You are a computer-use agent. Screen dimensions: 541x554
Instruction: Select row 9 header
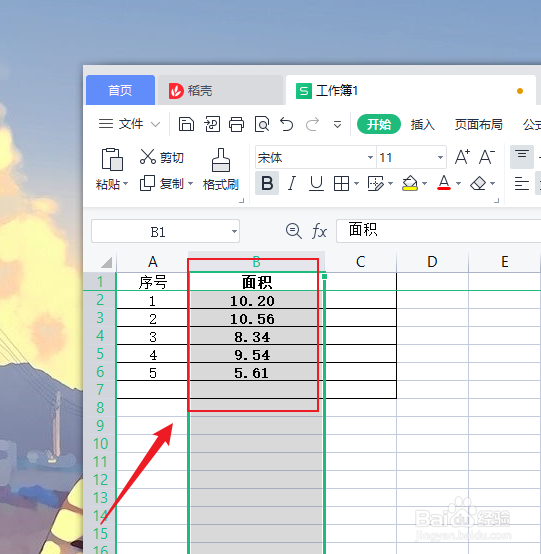[x=100, y=425]
